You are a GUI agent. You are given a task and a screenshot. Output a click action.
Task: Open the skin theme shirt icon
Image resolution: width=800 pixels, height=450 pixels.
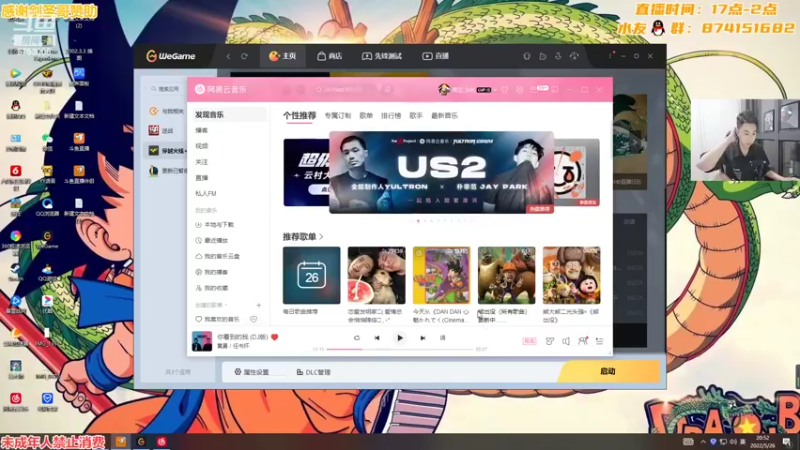point(505,90)
